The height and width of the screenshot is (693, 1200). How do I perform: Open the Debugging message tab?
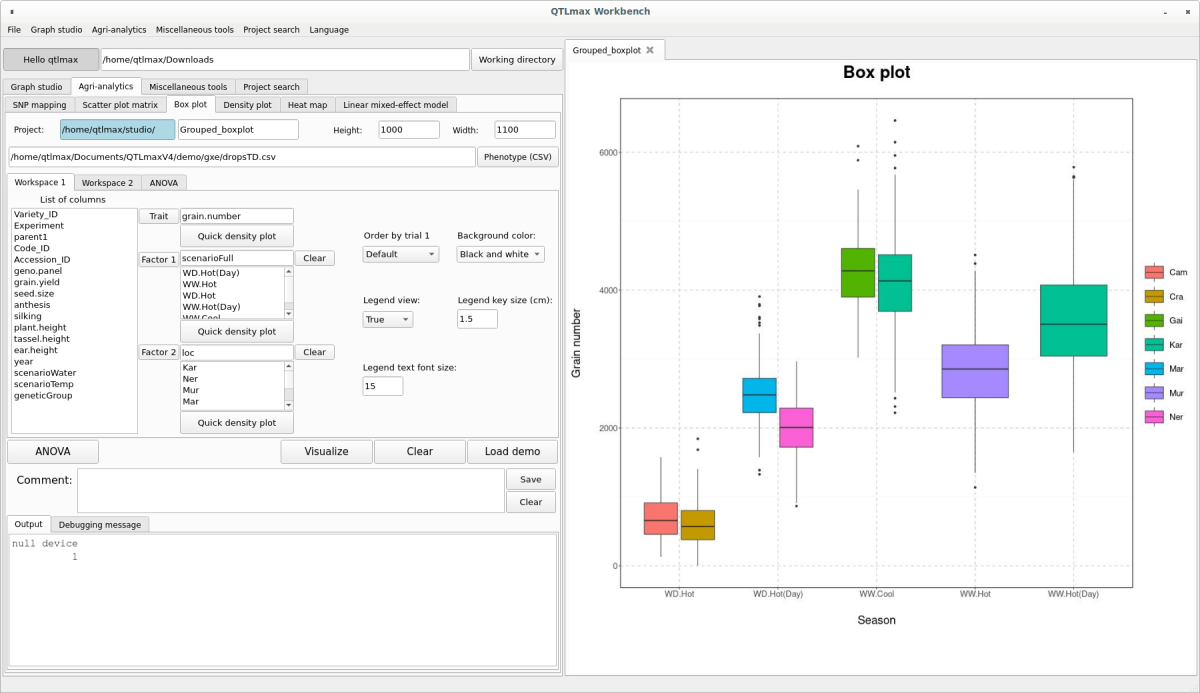click(100, 524)
